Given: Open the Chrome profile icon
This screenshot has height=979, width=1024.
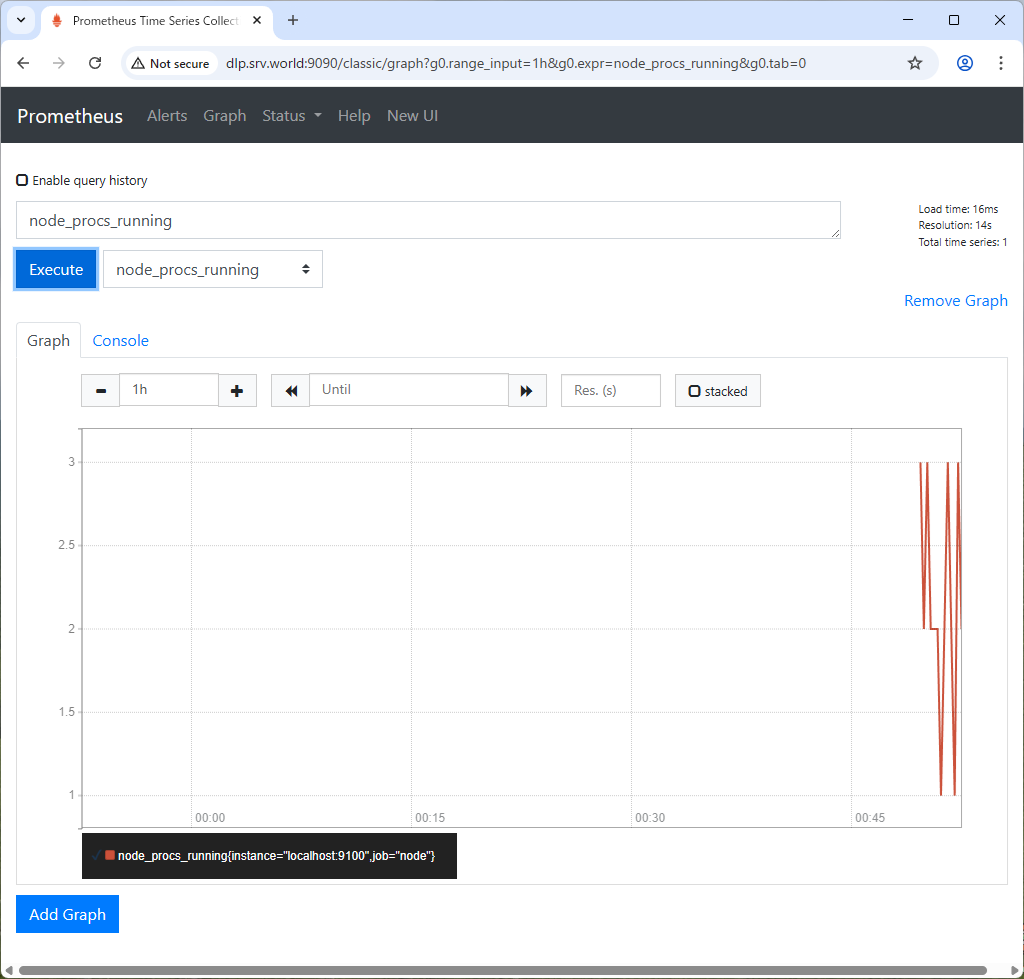Looking at the screenshot, I should click(x=964, y=63).
